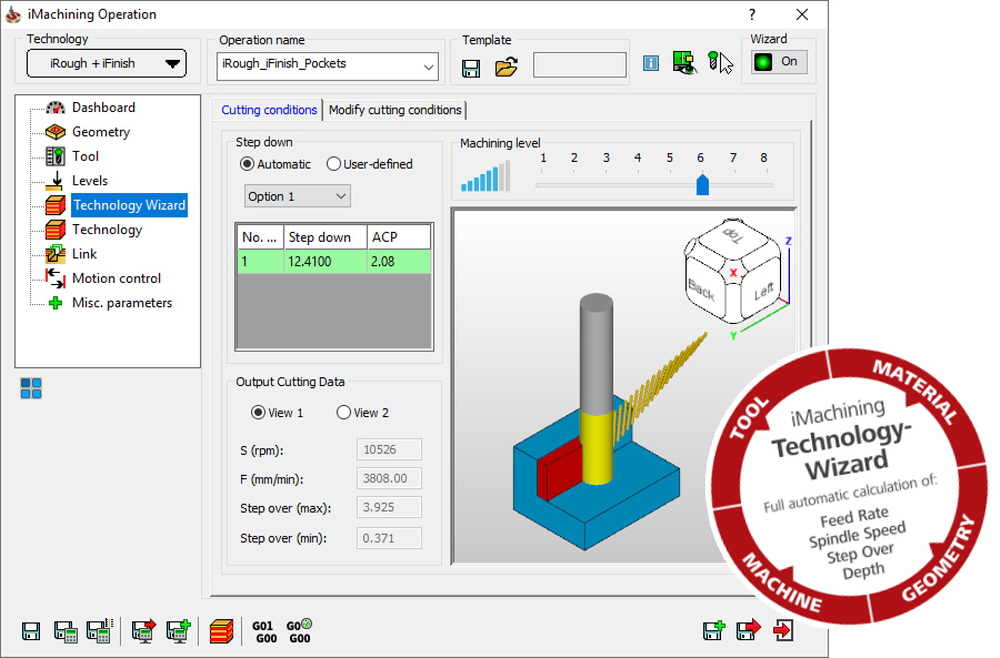Click the No. column header
The image size is (1000, 658).
coord(260,237)
